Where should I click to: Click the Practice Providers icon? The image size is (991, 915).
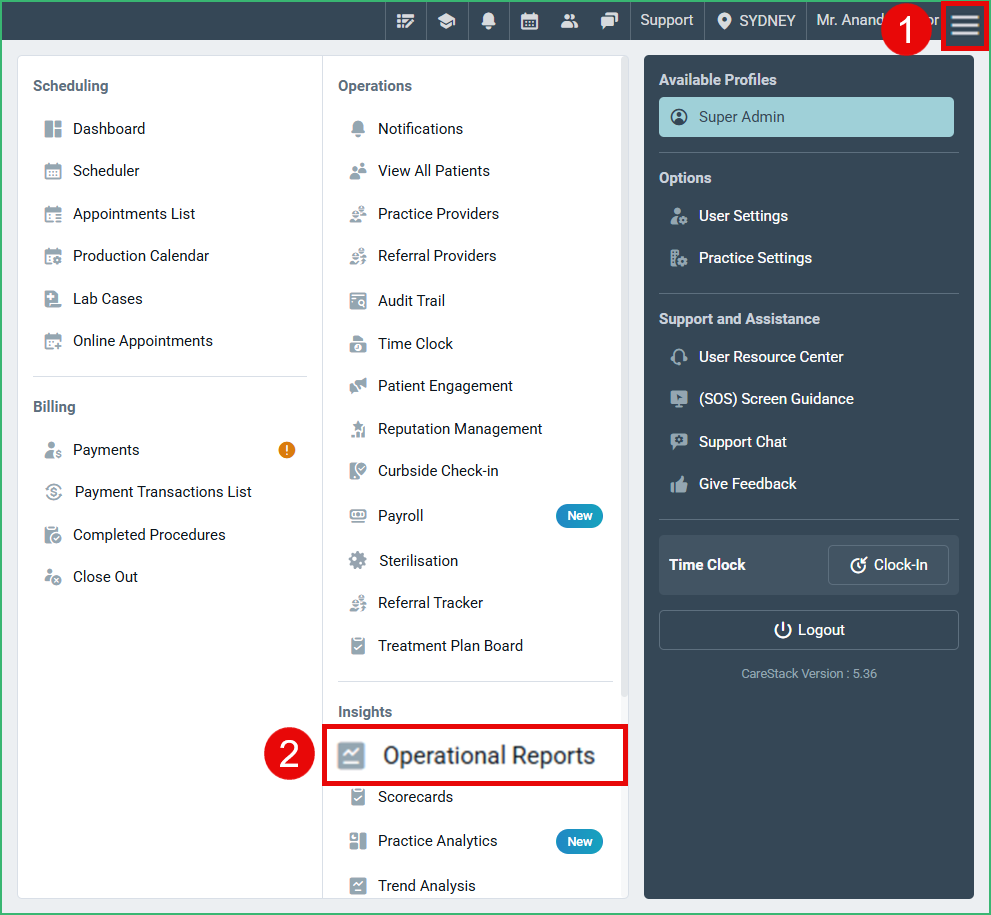358,214
